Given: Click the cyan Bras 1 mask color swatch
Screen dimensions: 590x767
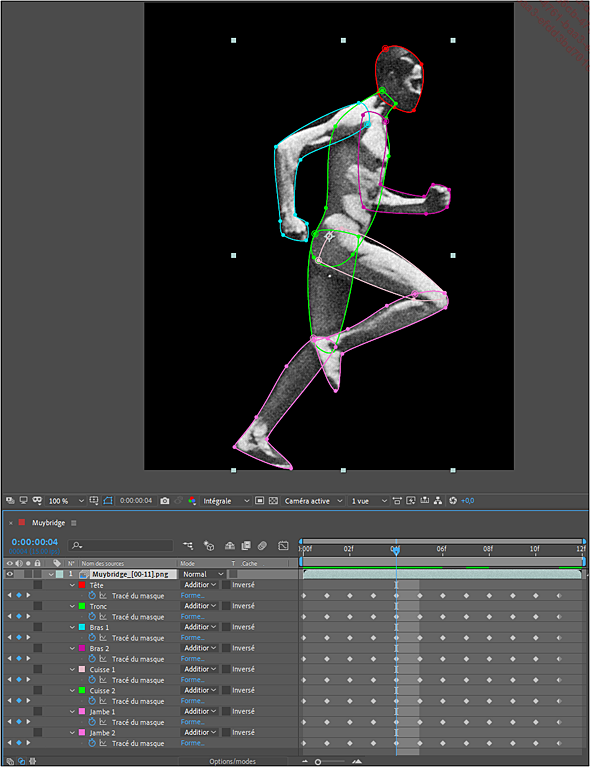Looking at the screenshot, I should point(82,627).
